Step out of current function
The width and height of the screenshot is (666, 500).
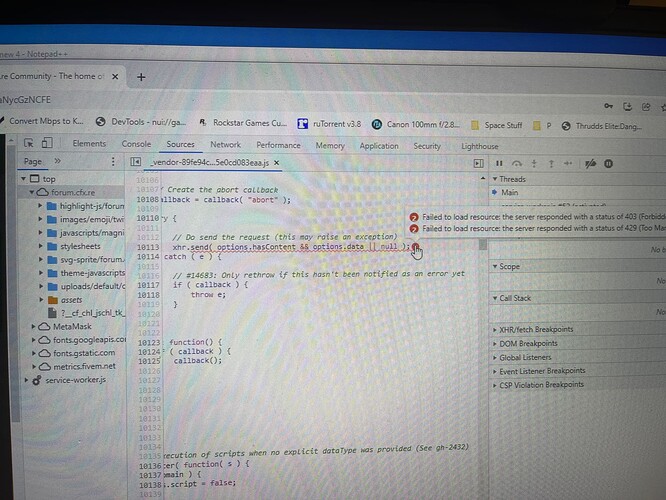[x=551, y=164]
